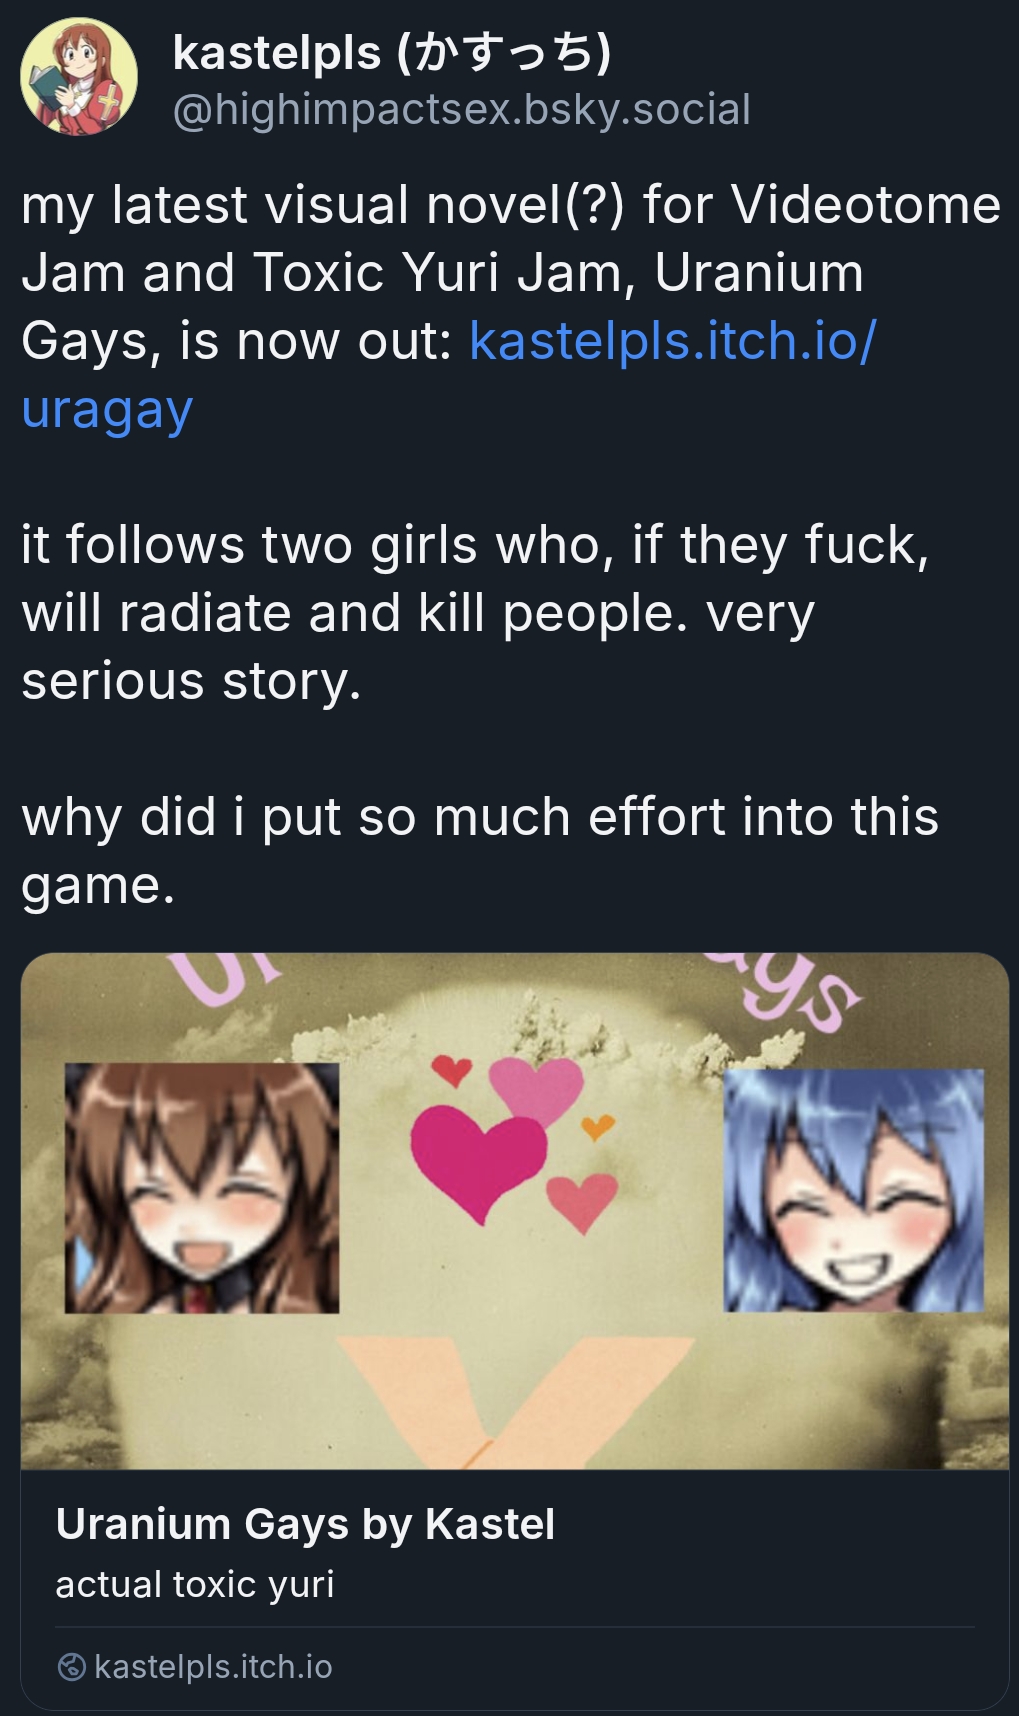Click the salmon pink heart in preview
Screen dimensions: 1019x1716
582,1203
